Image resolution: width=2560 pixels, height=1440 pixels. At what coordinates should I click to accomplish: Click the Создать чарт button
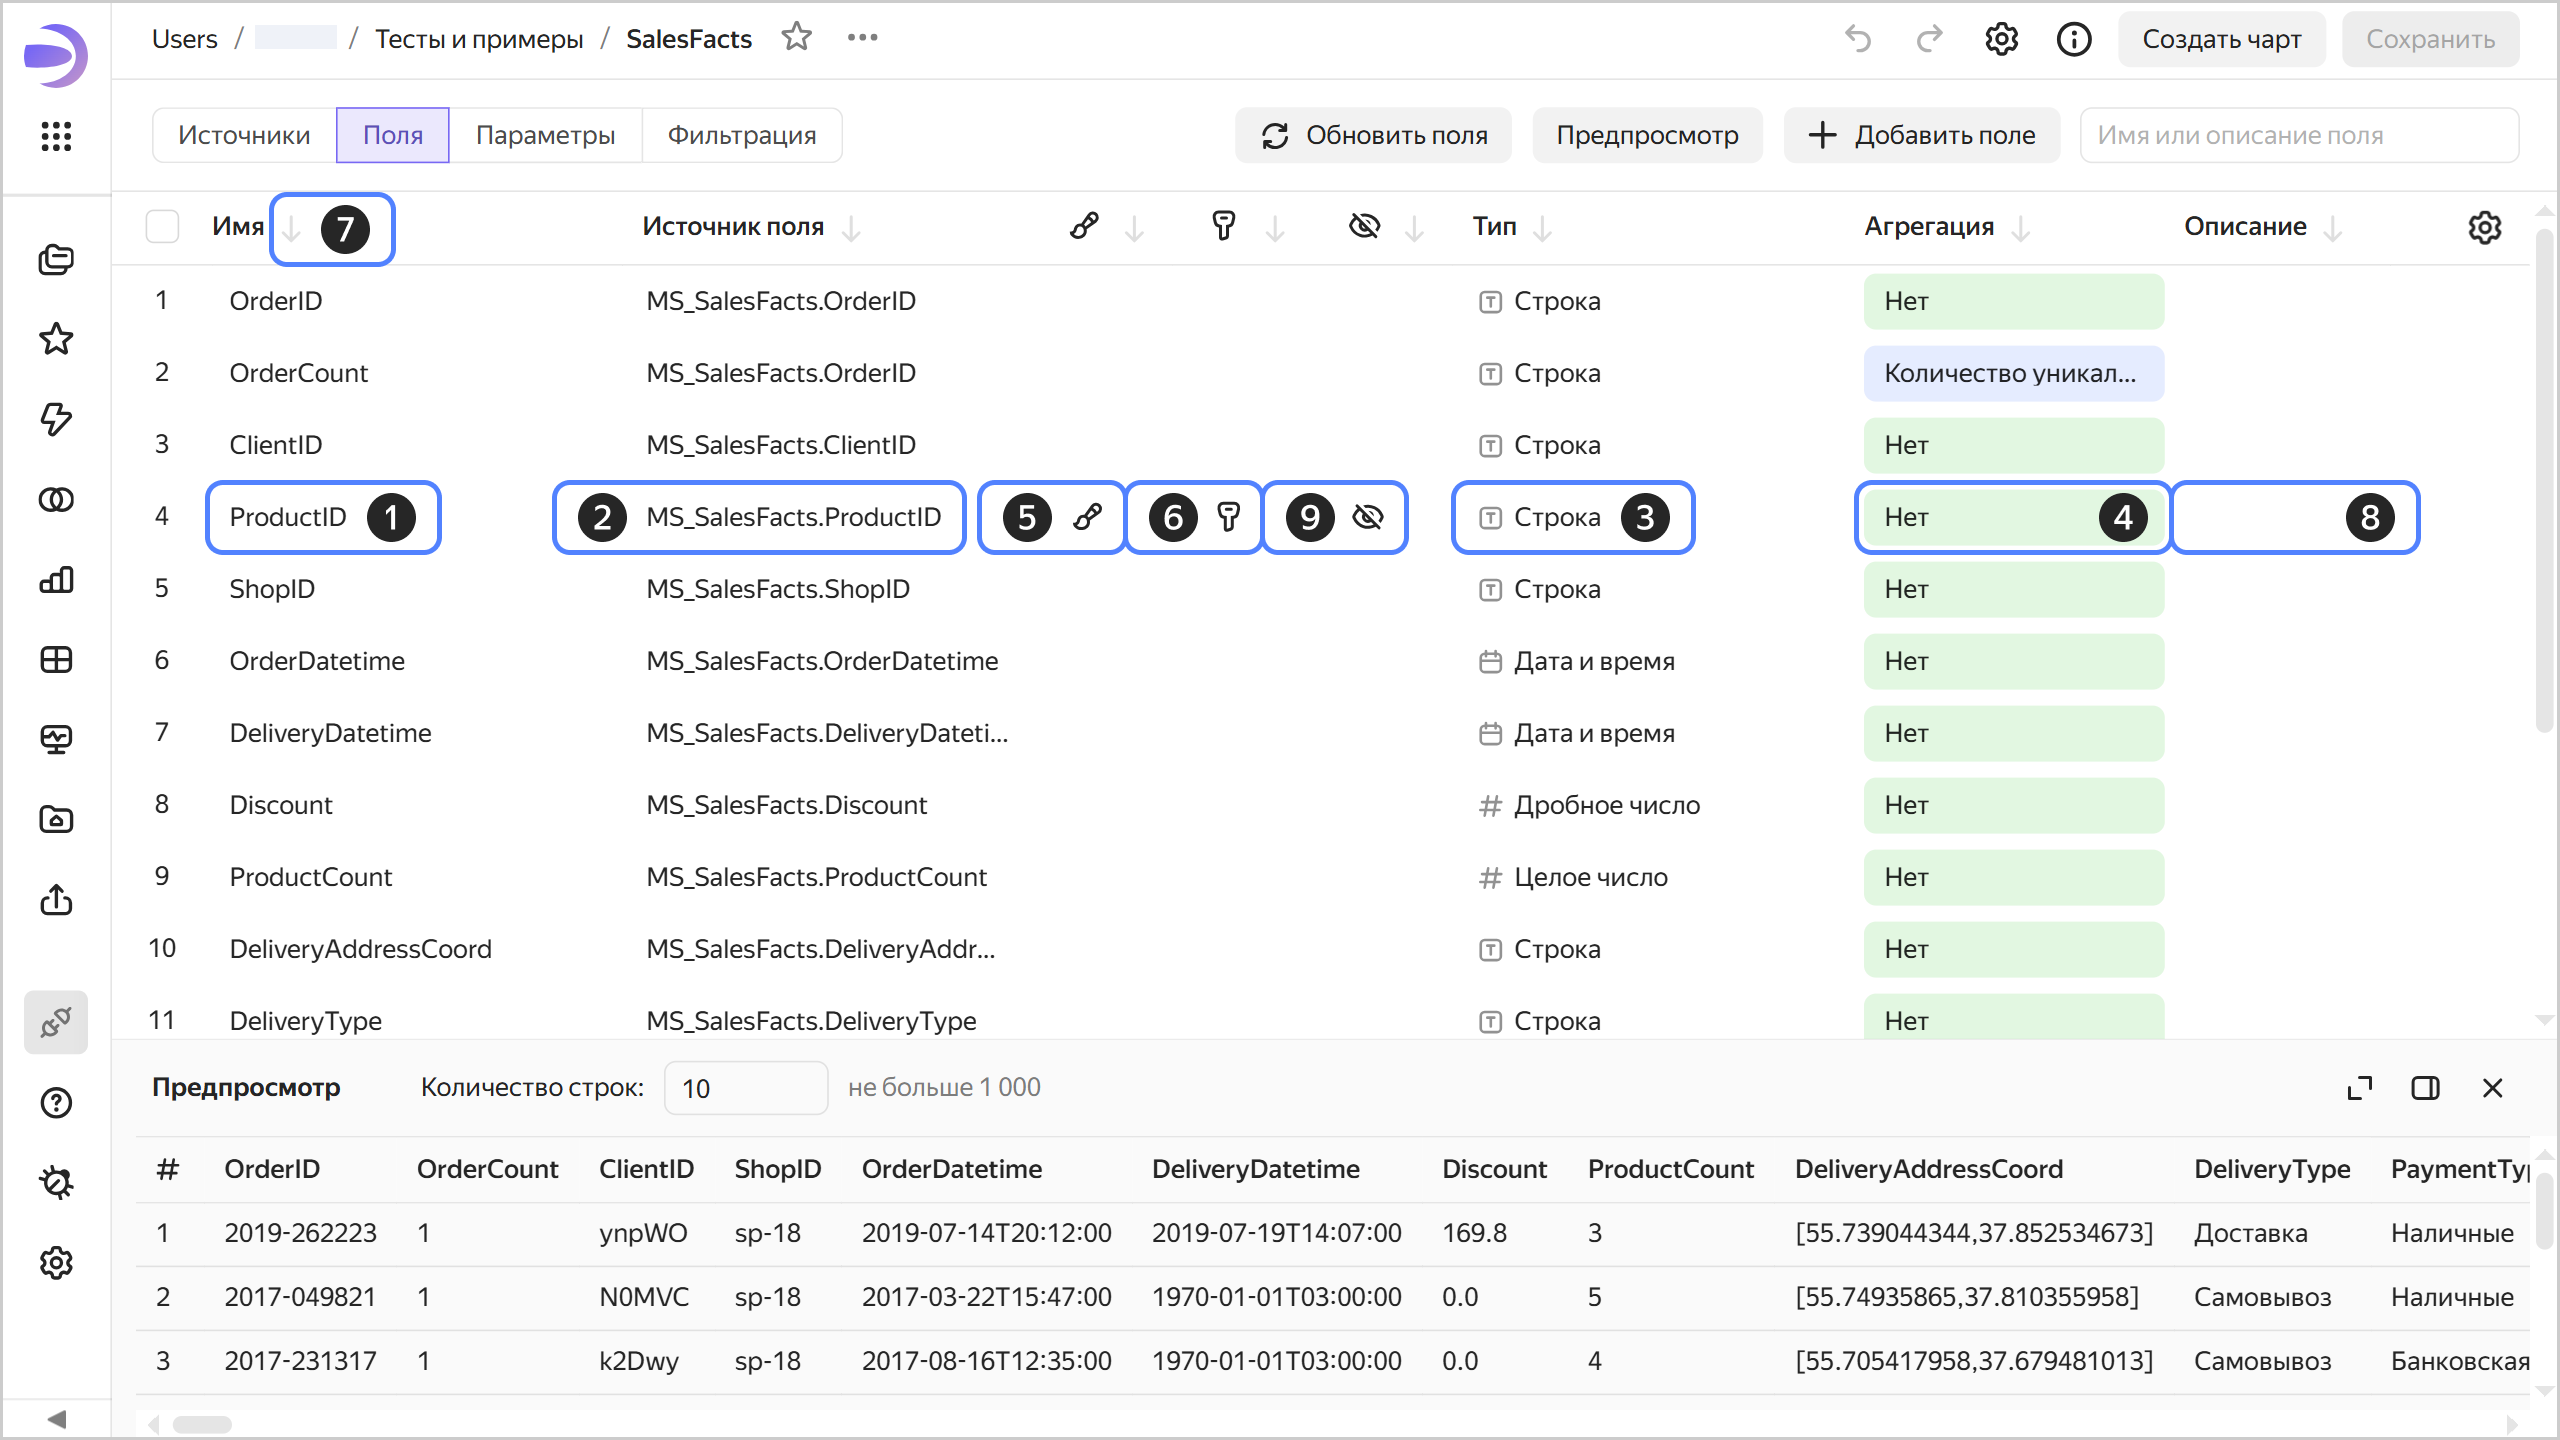click(x=2221, y=39)
